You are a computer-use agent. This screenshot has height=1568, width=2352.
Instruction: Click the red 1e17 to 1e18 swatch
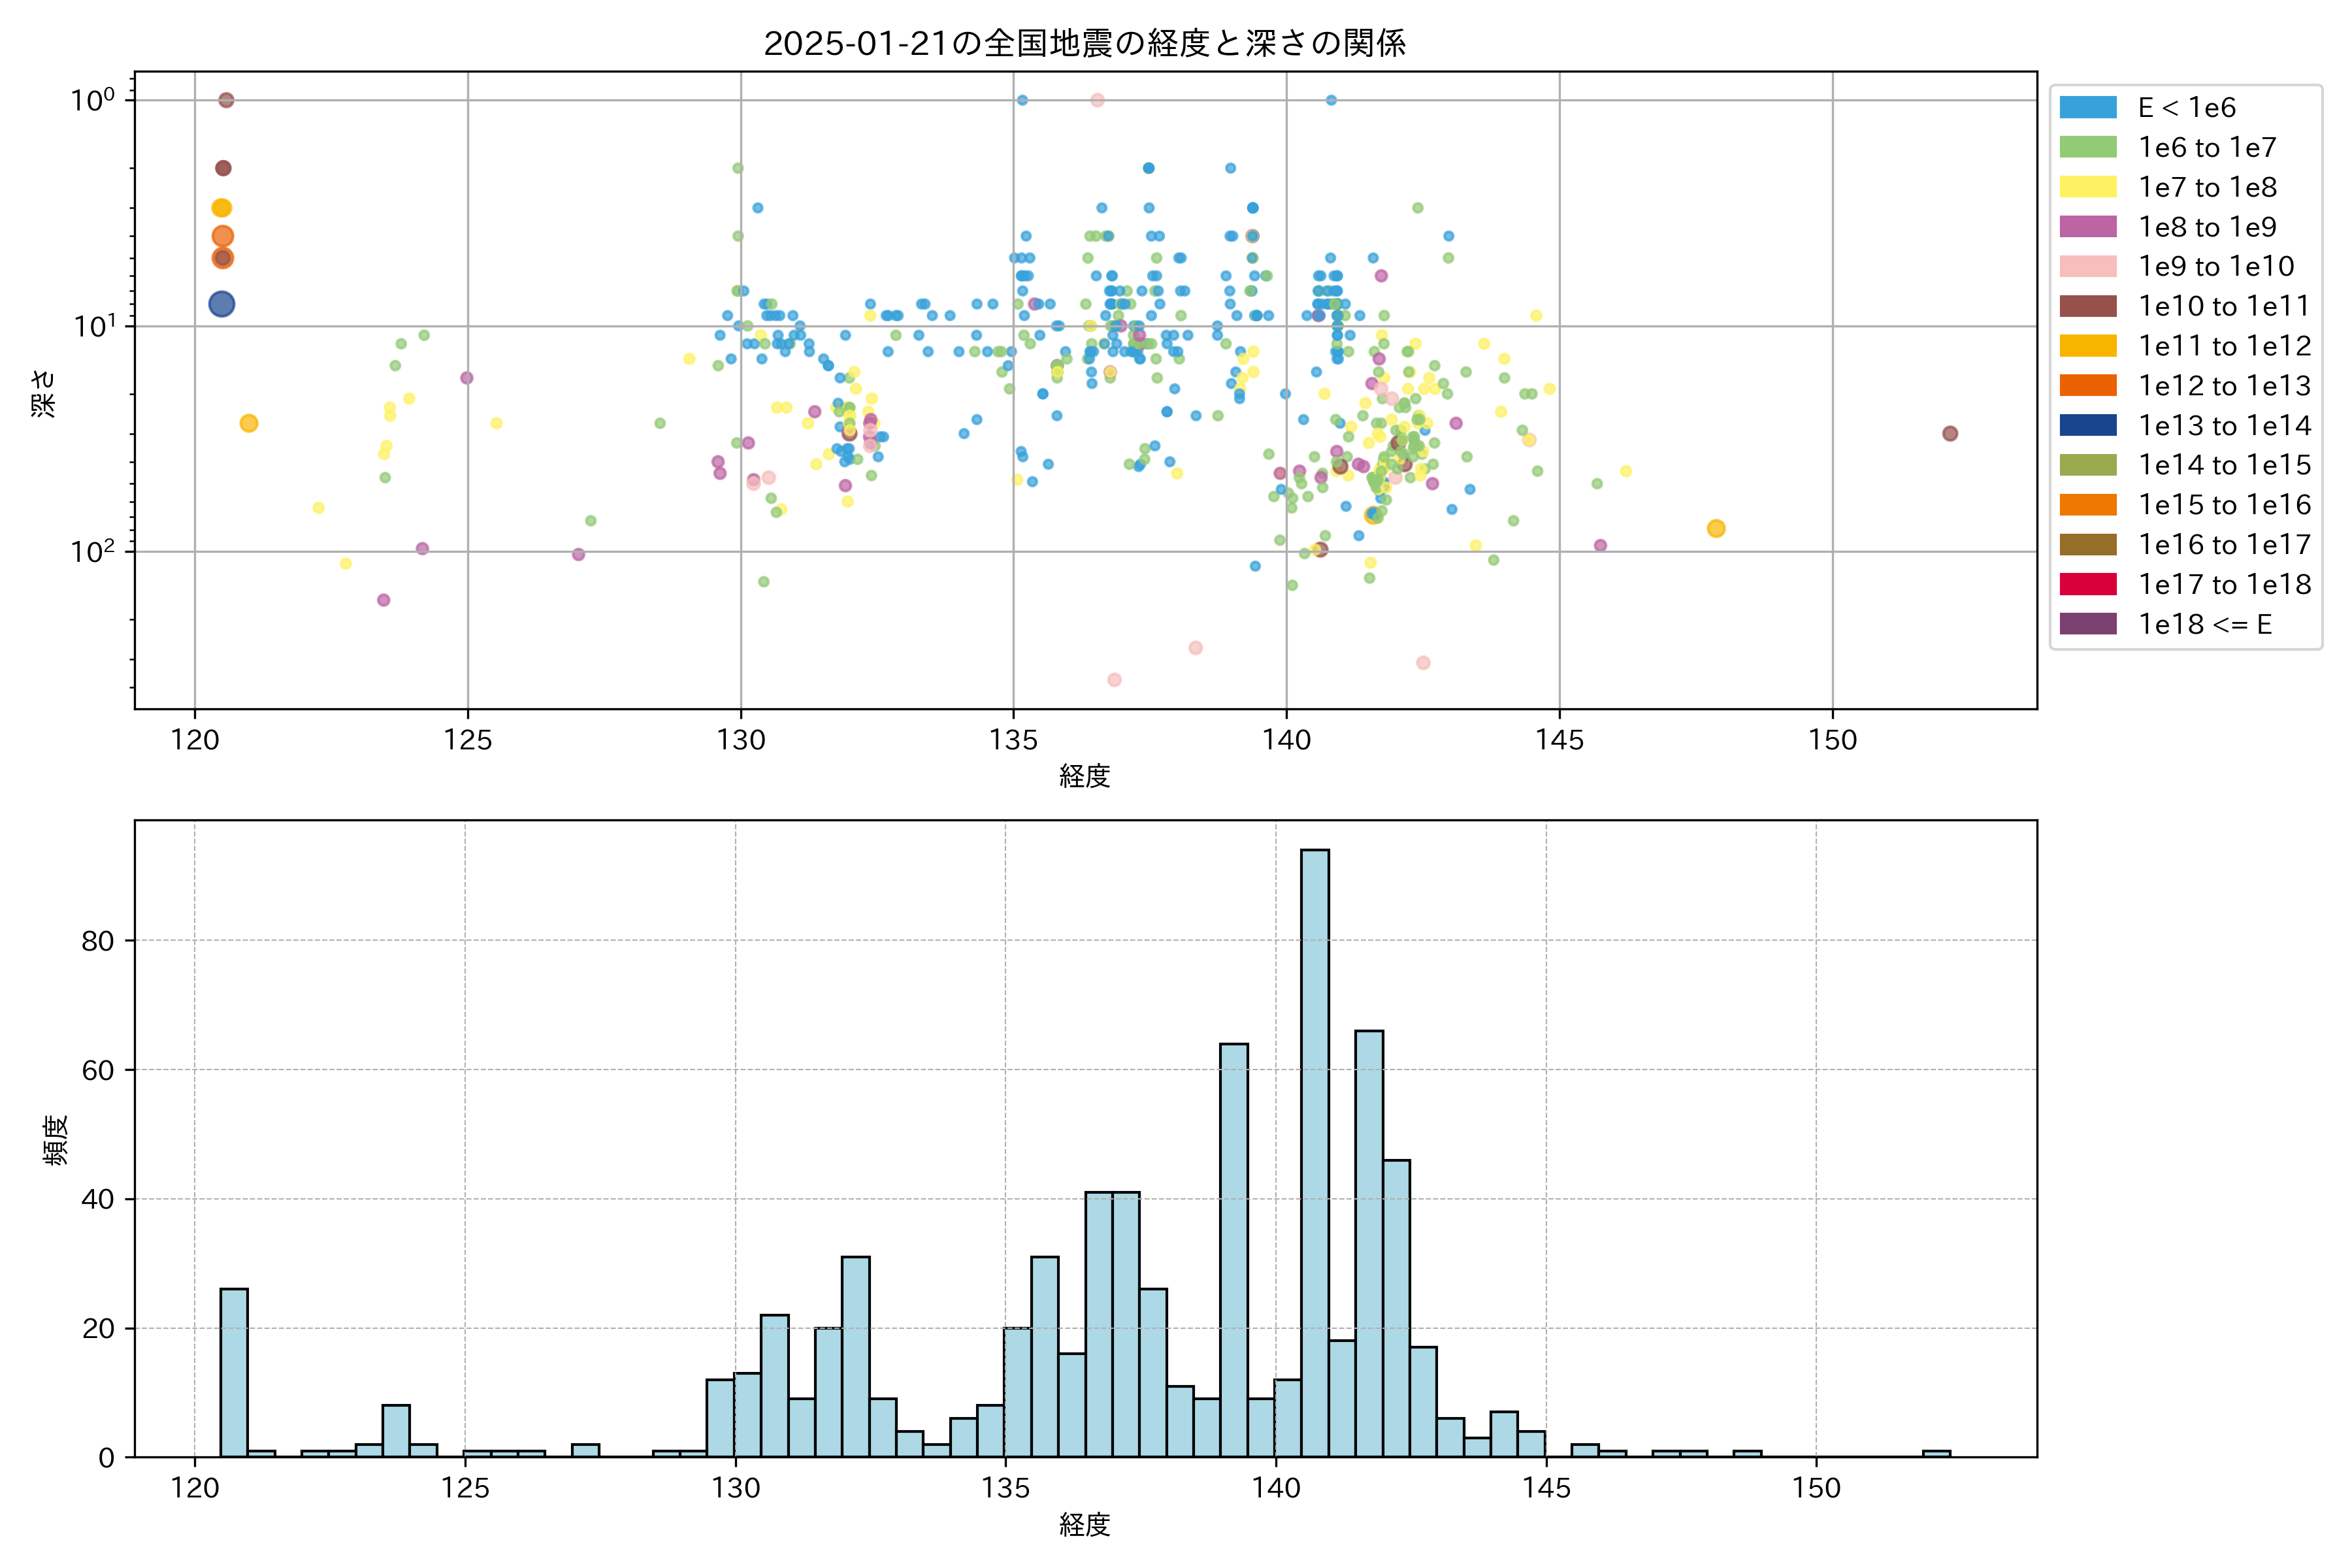[x=2087, y=584]
